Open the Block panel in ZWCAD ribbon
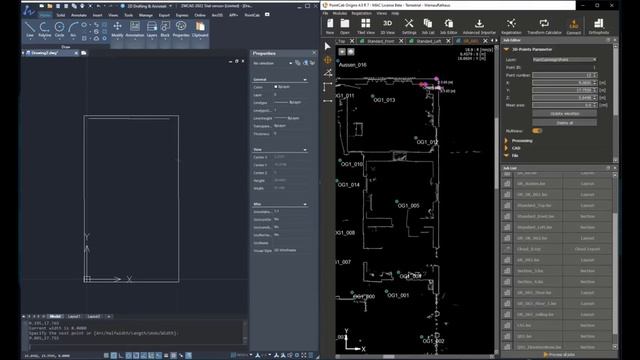This screenshot has height=360, width=640. [165, 30]
